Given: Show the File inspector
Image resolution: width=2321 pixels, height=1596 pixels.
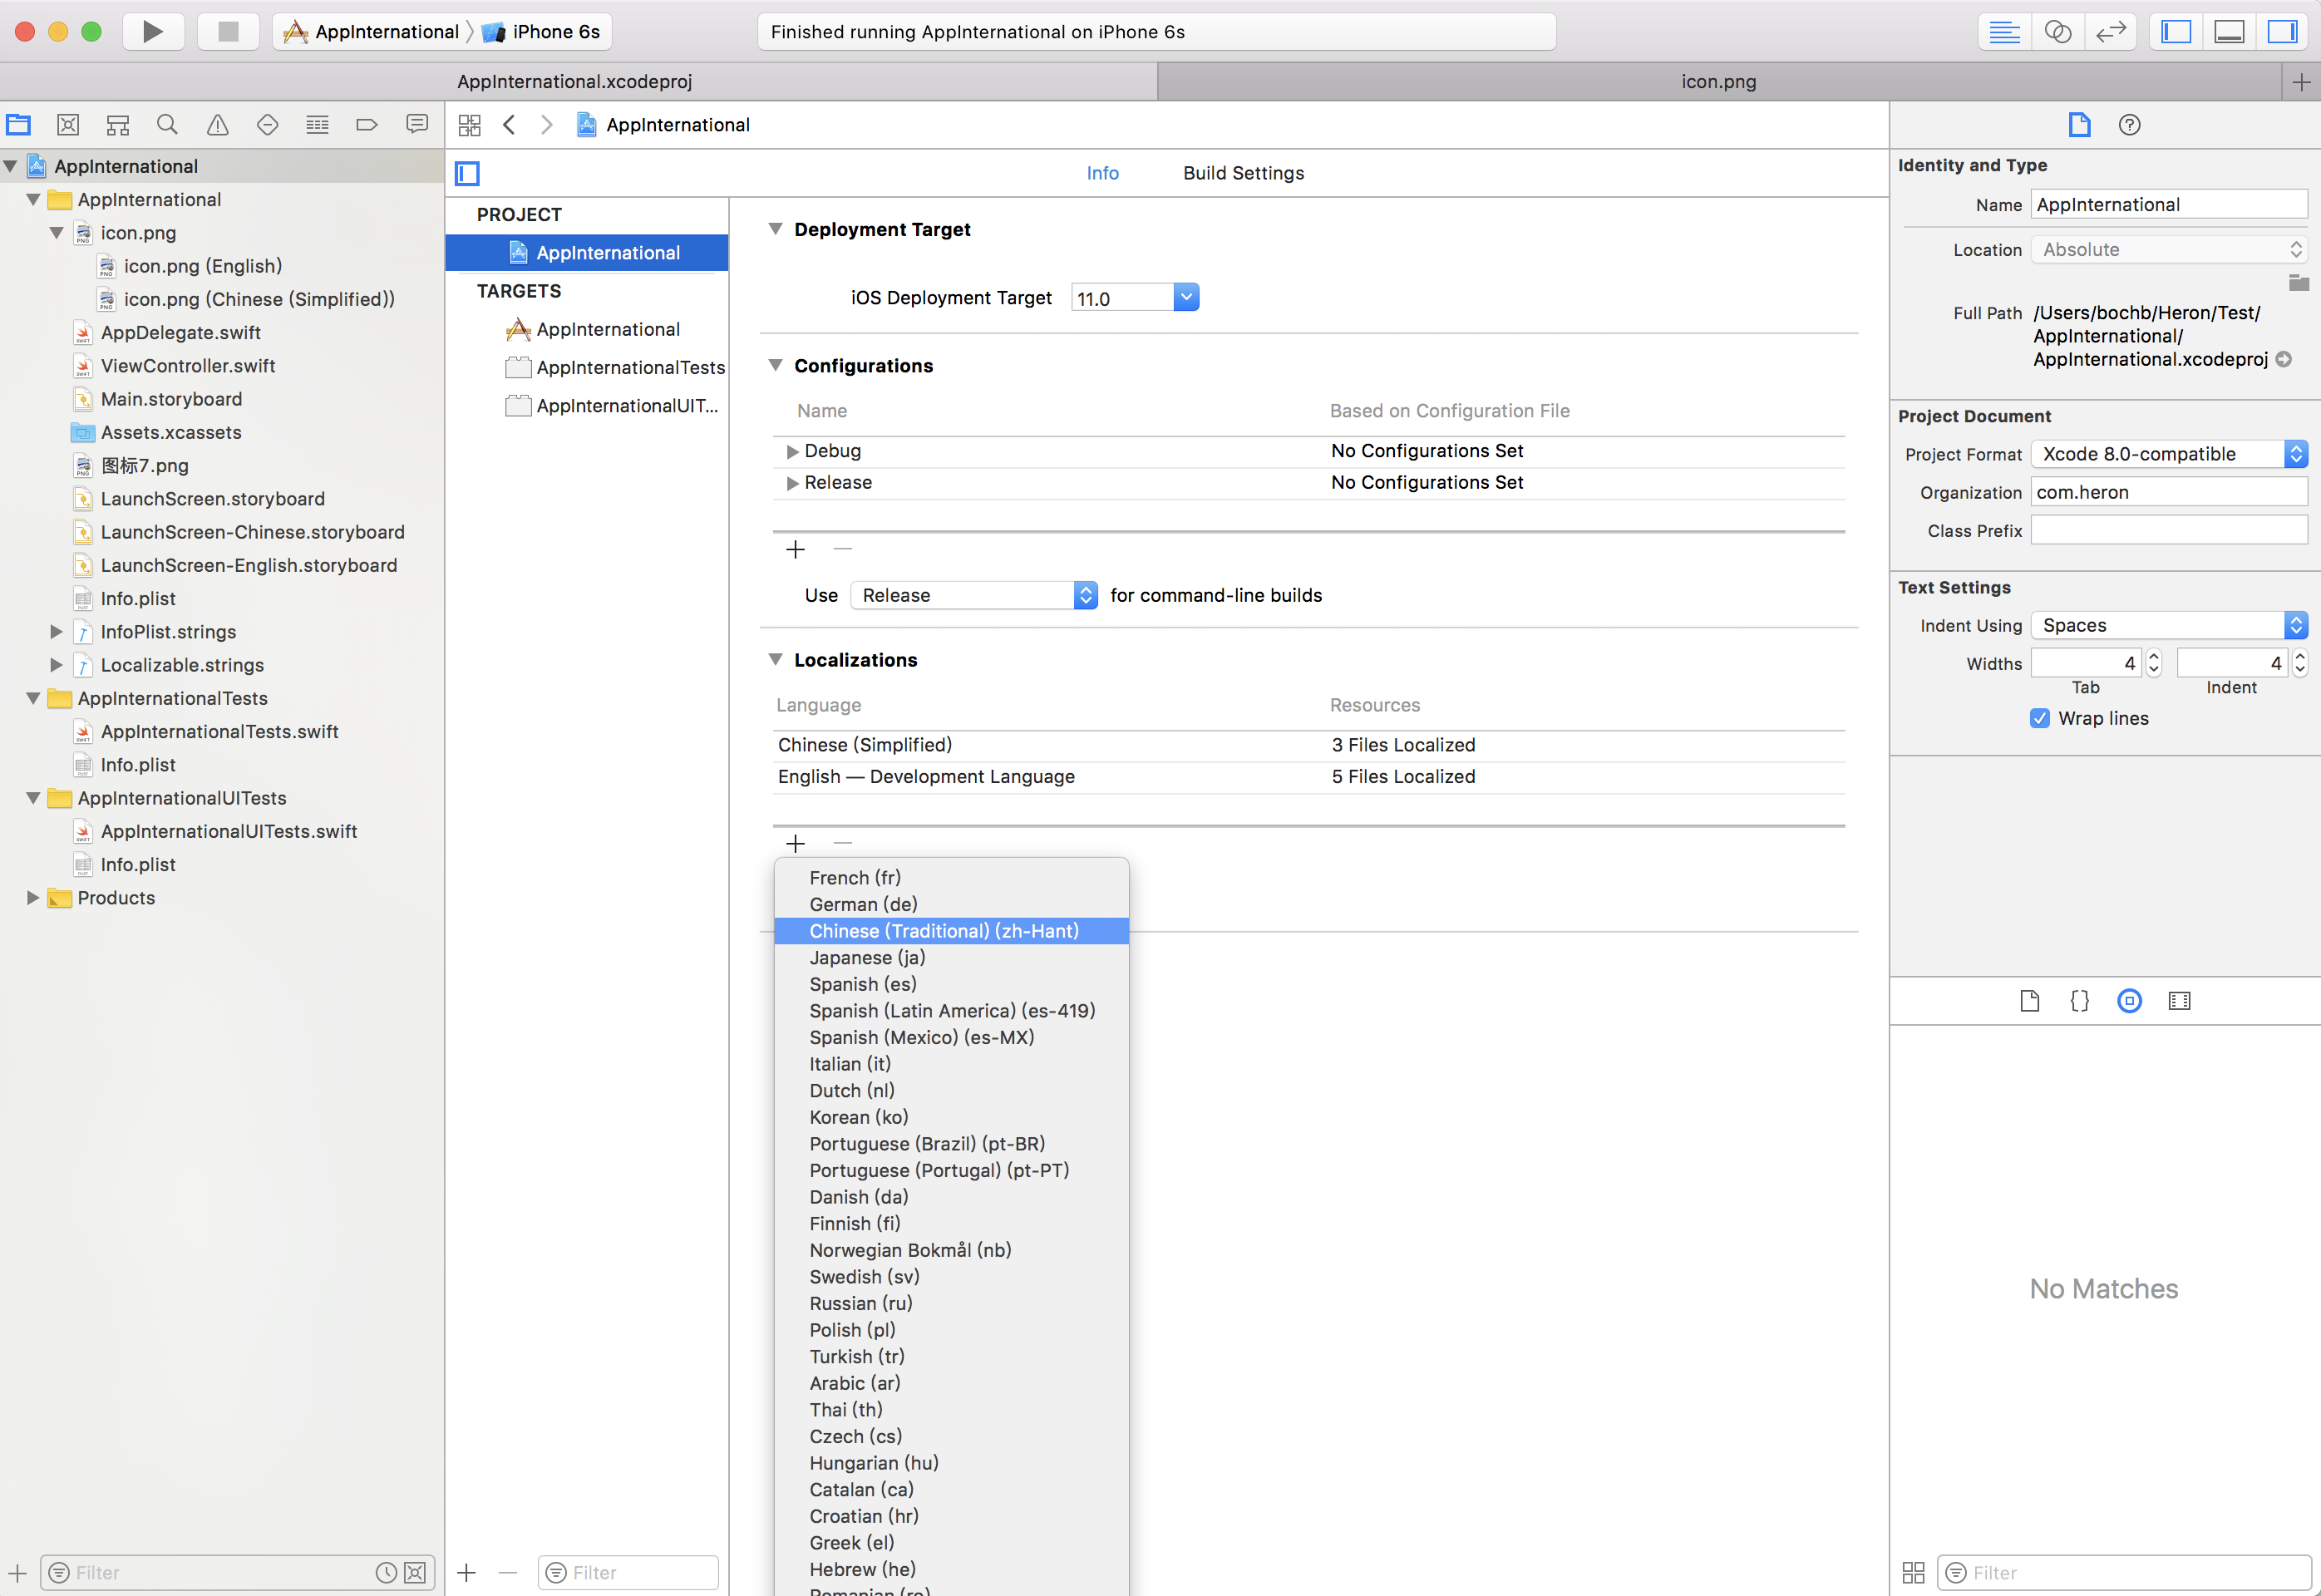Looking at the screenshot, I should coord(2079,125).
